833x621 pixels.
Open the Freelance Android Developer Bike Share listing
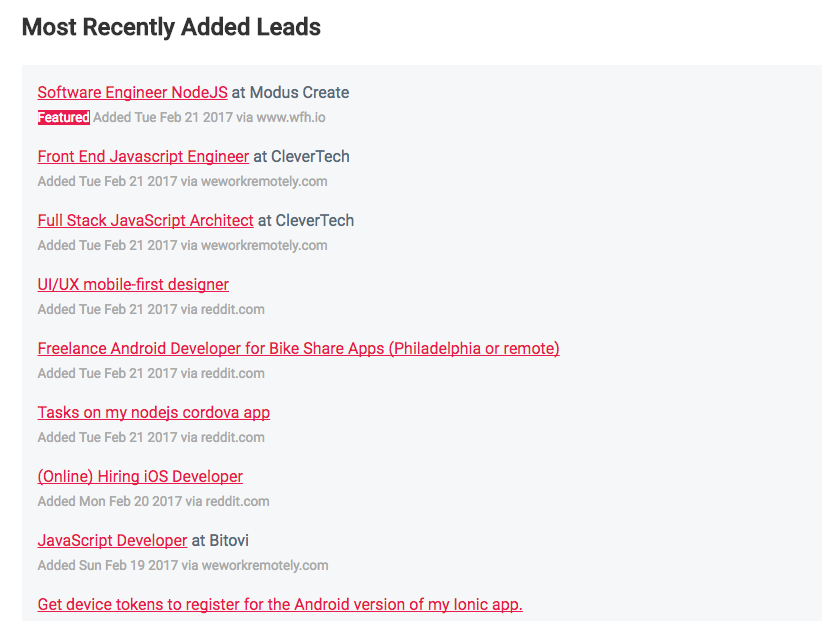coord(297,348)
